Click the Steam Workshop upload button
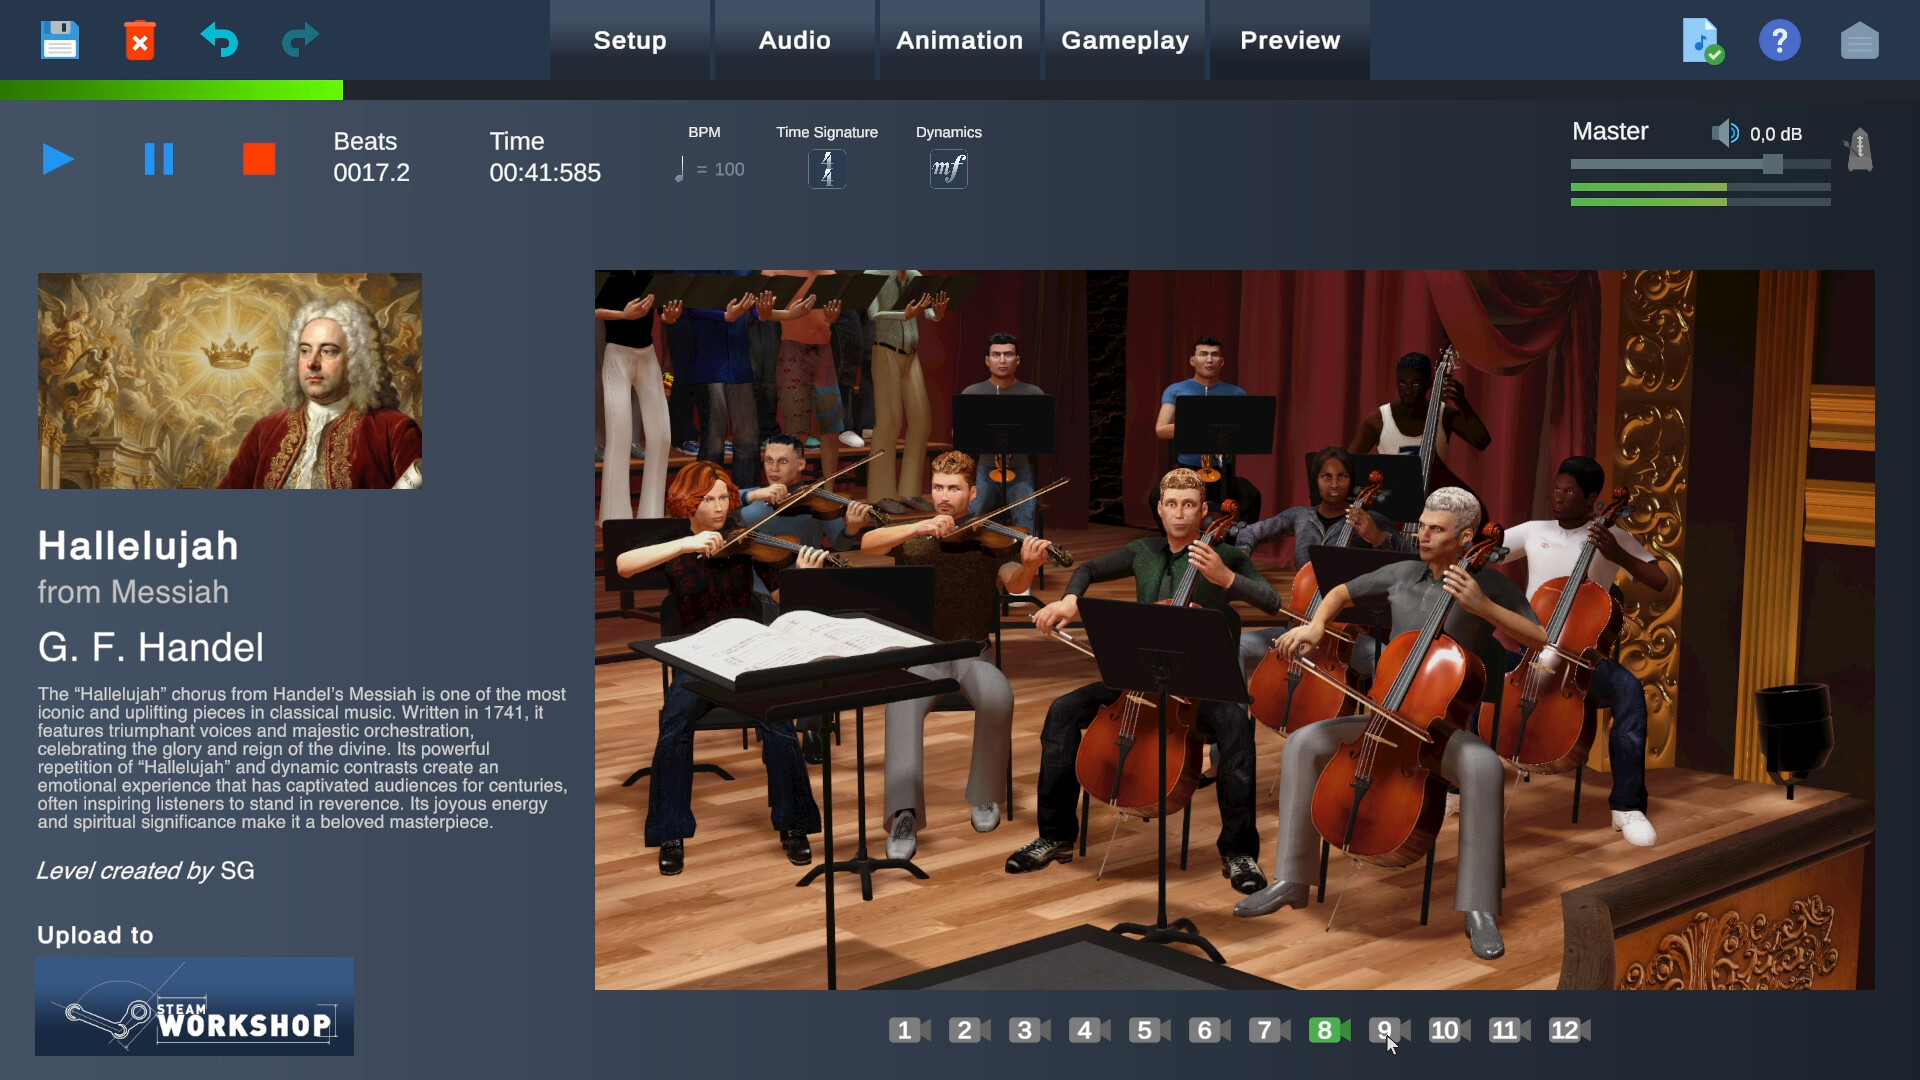This screenshot has width=1920, height=1080. point(194,1006)
